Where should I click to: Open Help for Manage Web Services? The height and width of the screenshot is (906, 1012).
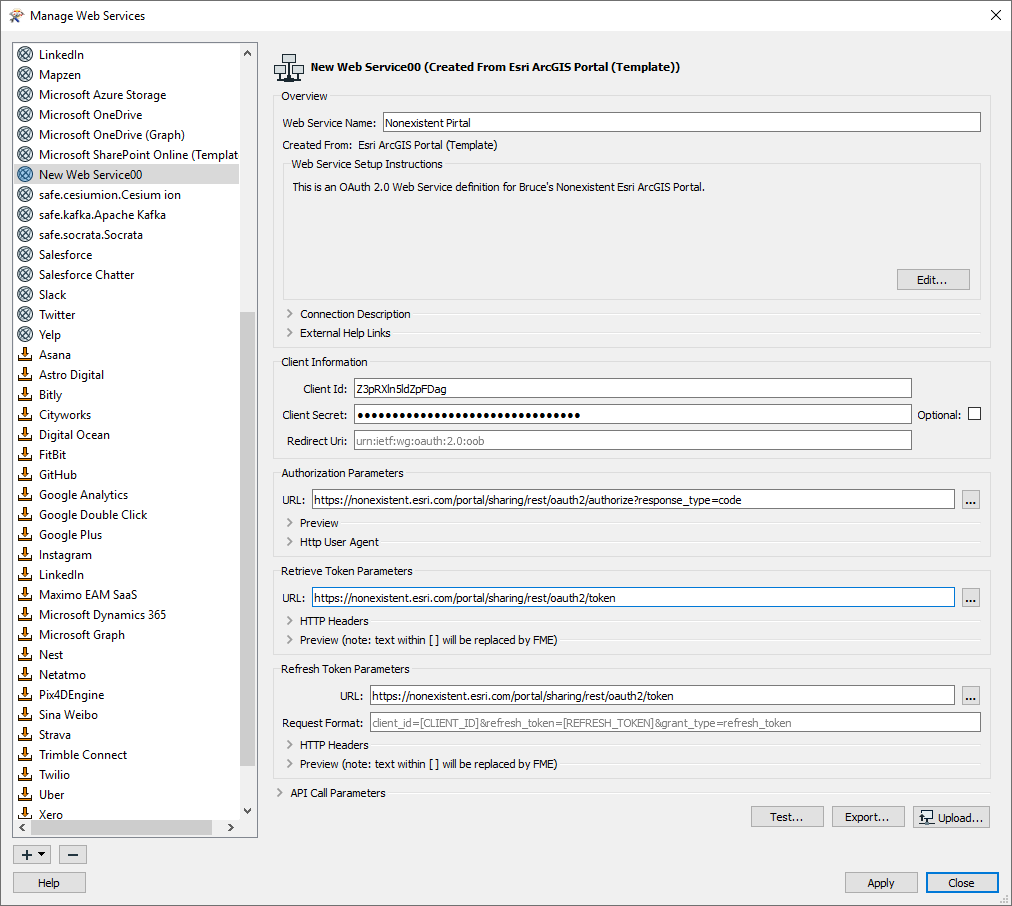click(x=49, y=883)
